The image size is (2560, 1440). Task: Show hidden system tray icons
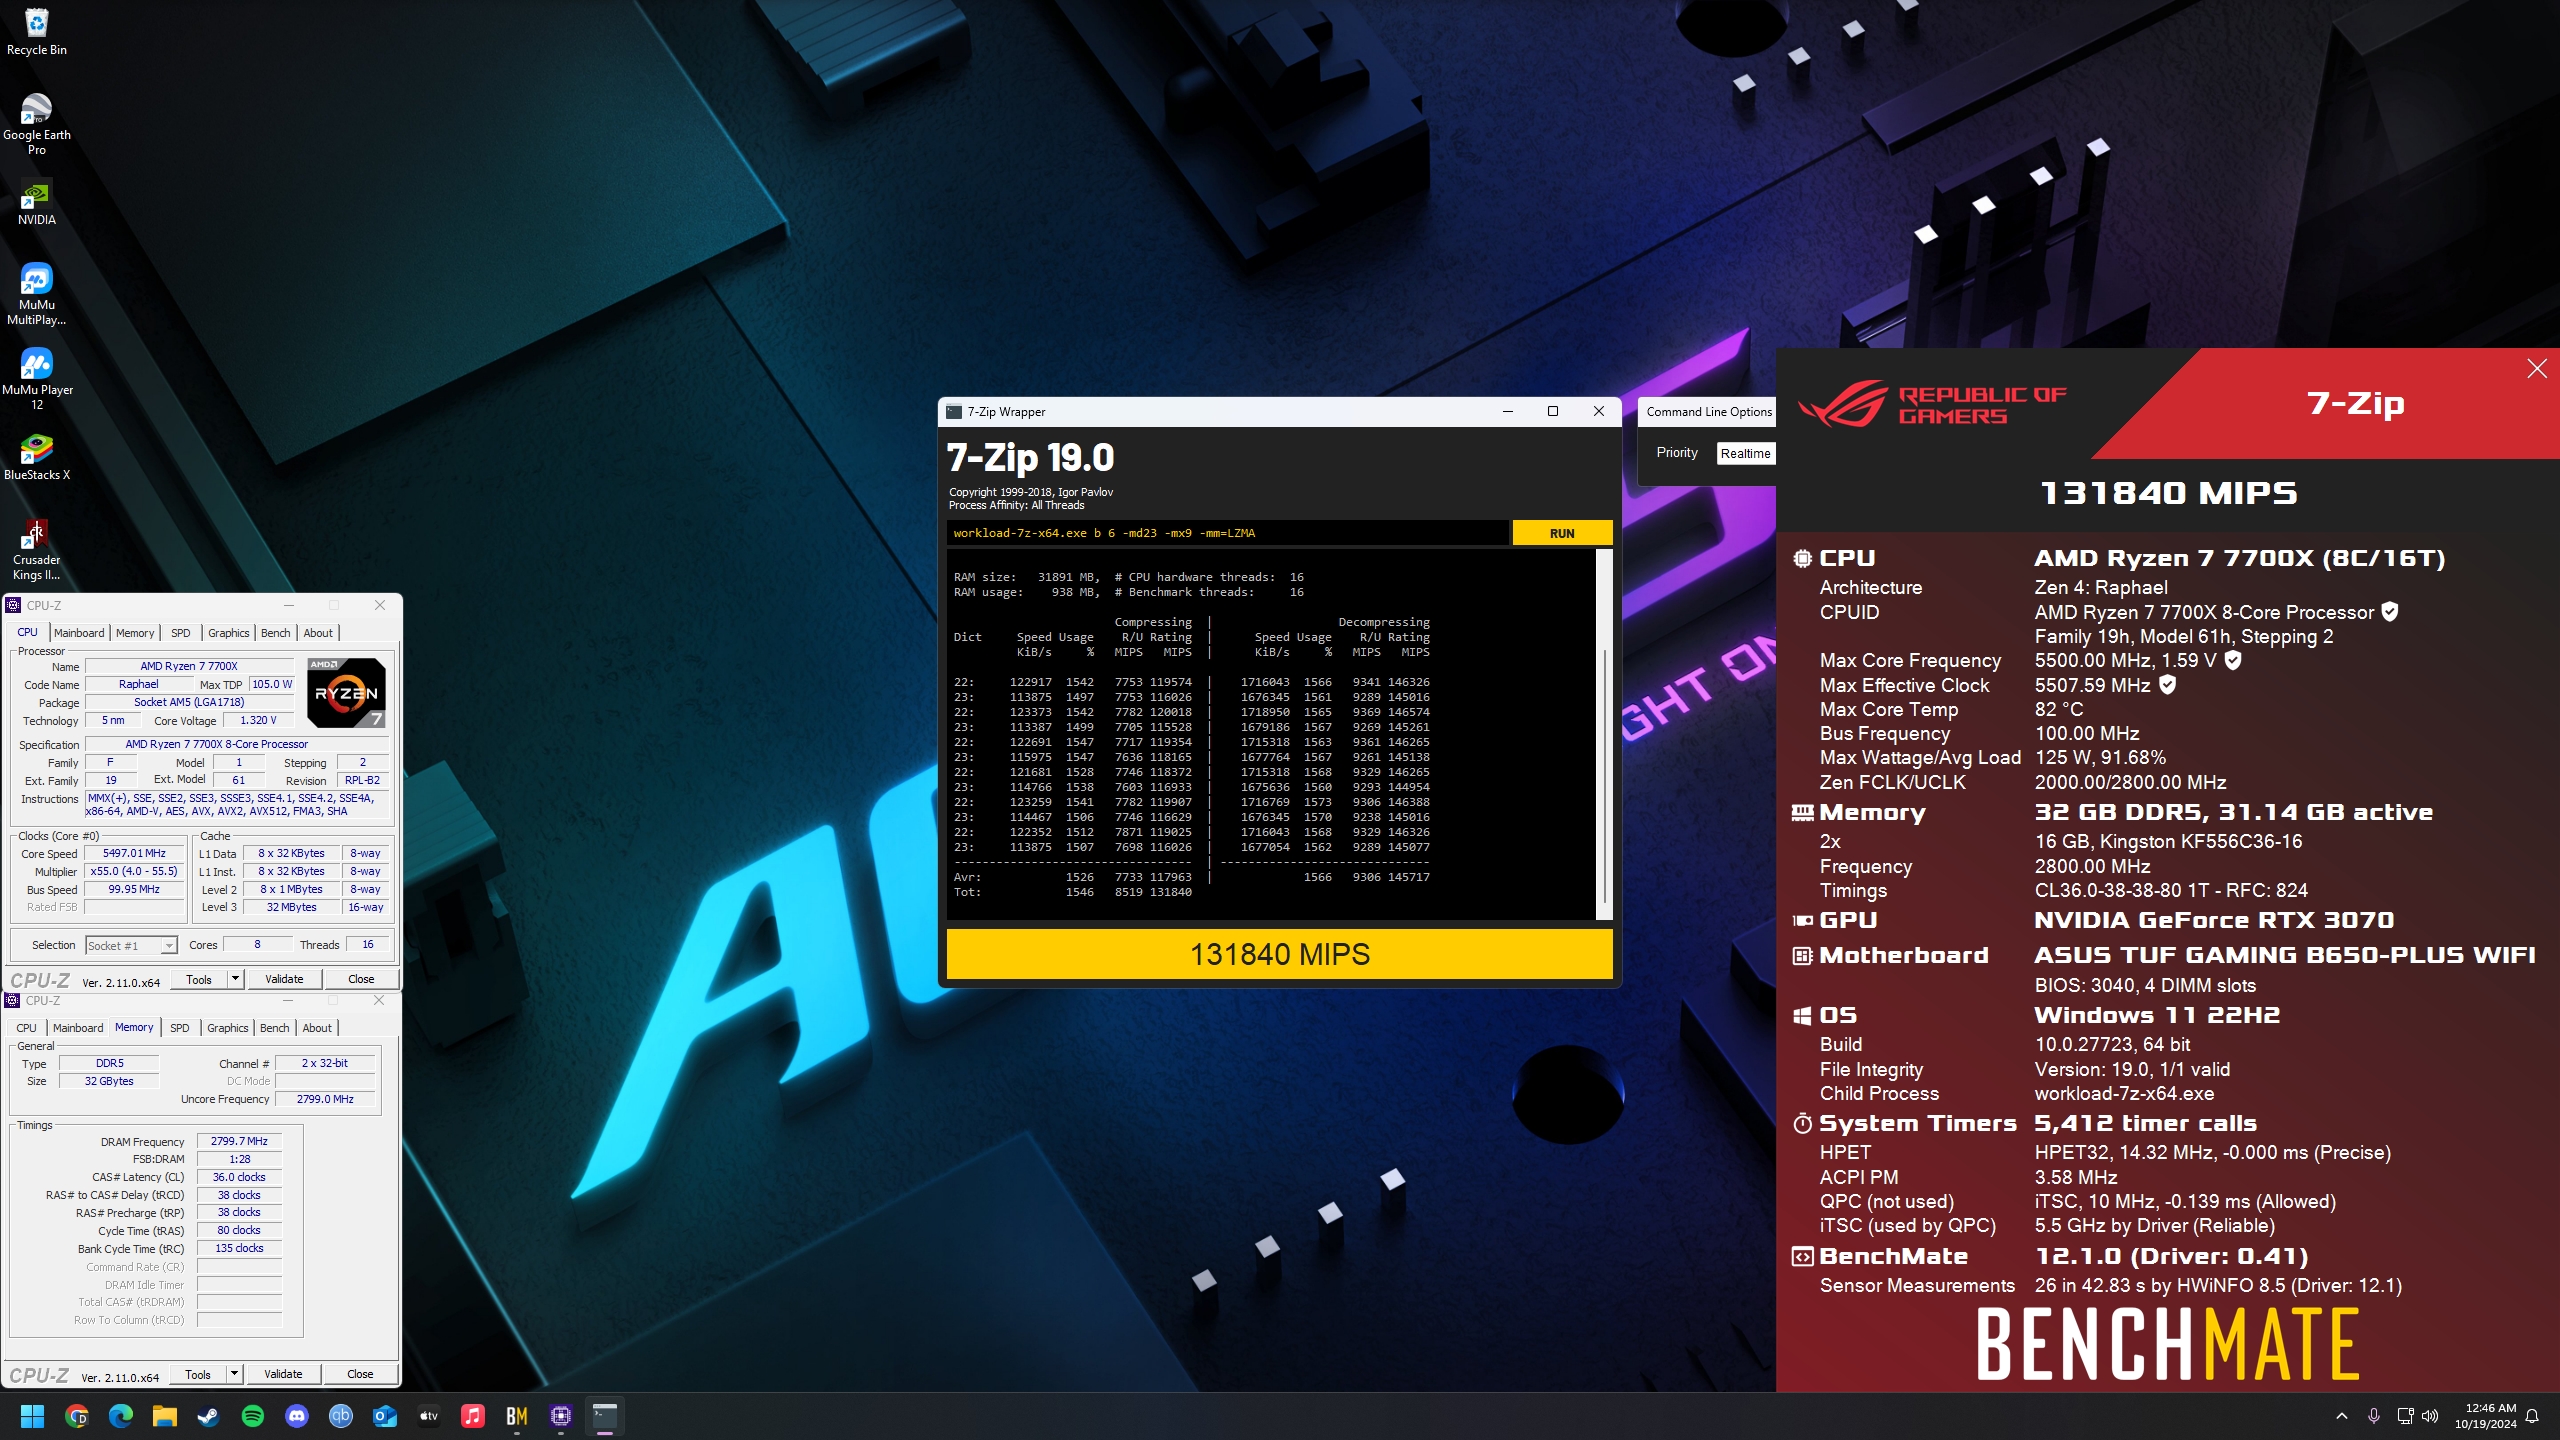(x=2341, y=1416)
